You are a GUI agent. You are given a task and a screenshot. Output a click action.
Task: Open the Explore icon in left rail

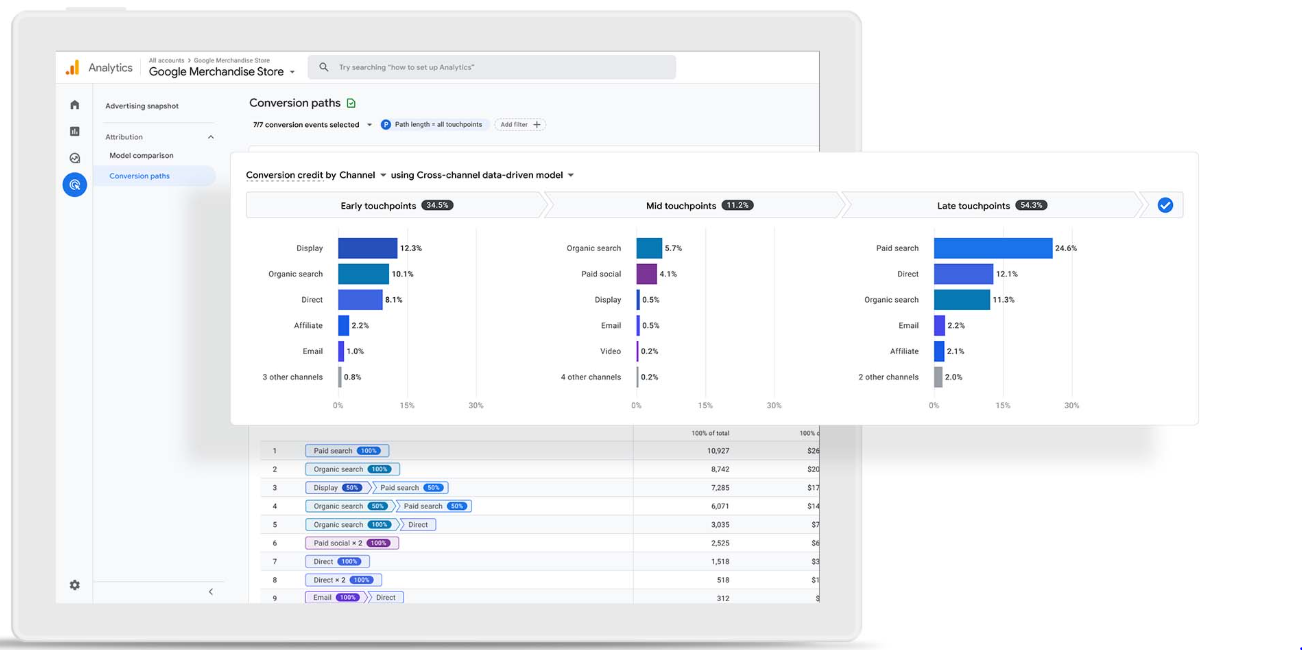[74, 158]
